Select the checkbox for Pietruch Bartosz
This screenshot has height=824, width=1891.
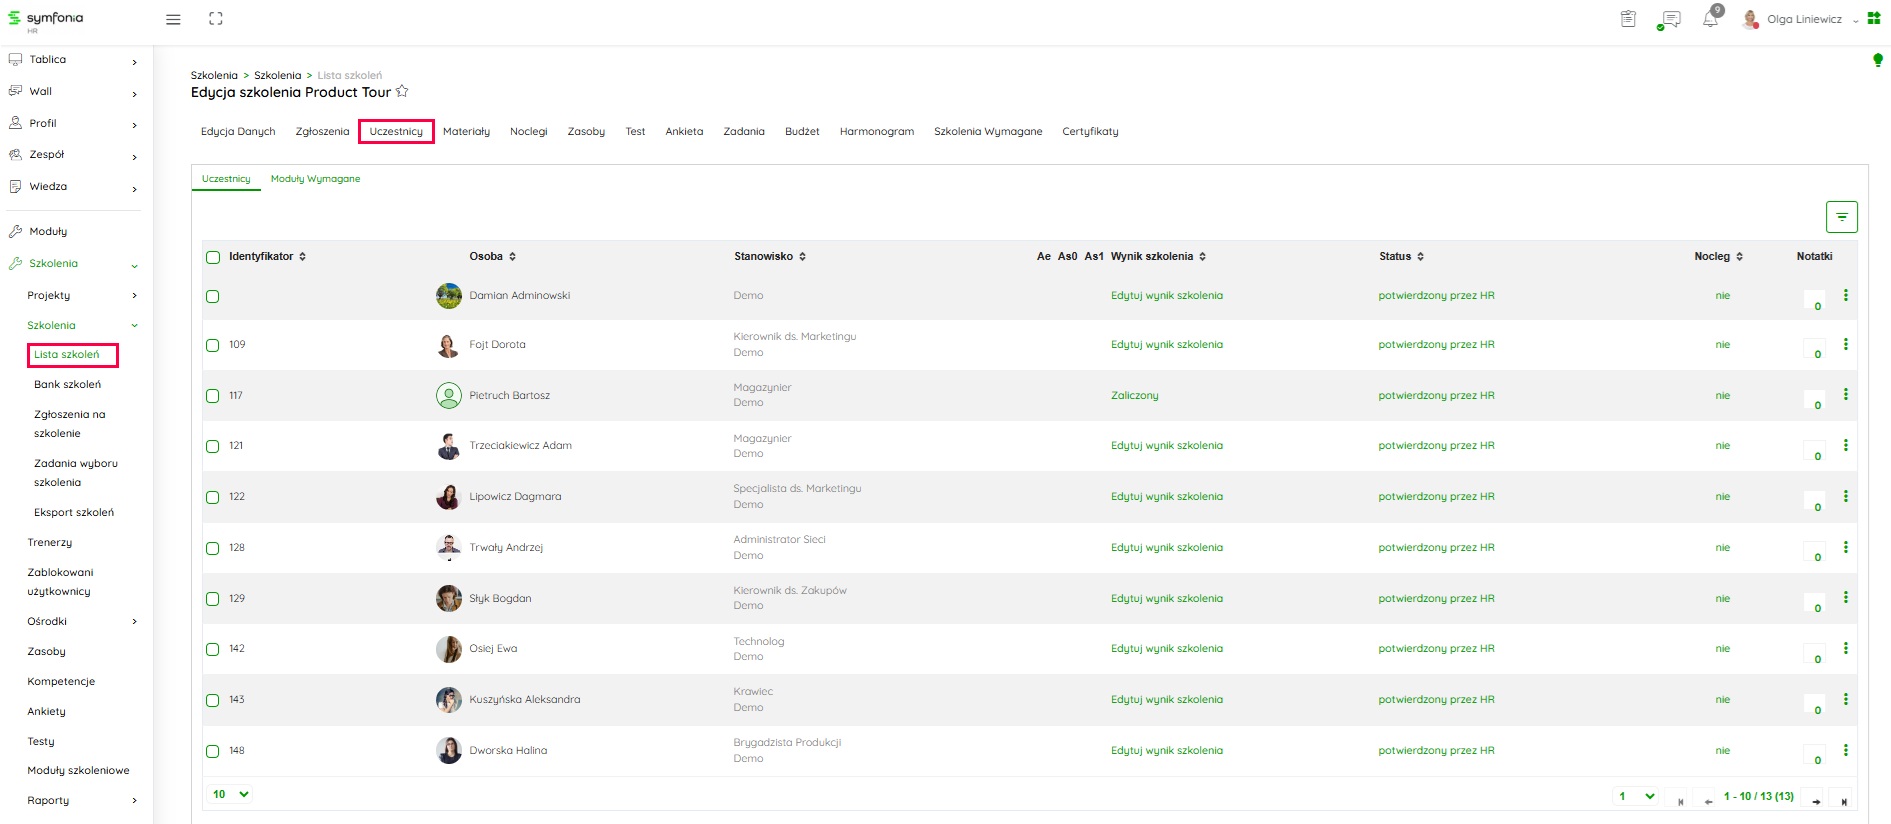[x=213, y=396]
